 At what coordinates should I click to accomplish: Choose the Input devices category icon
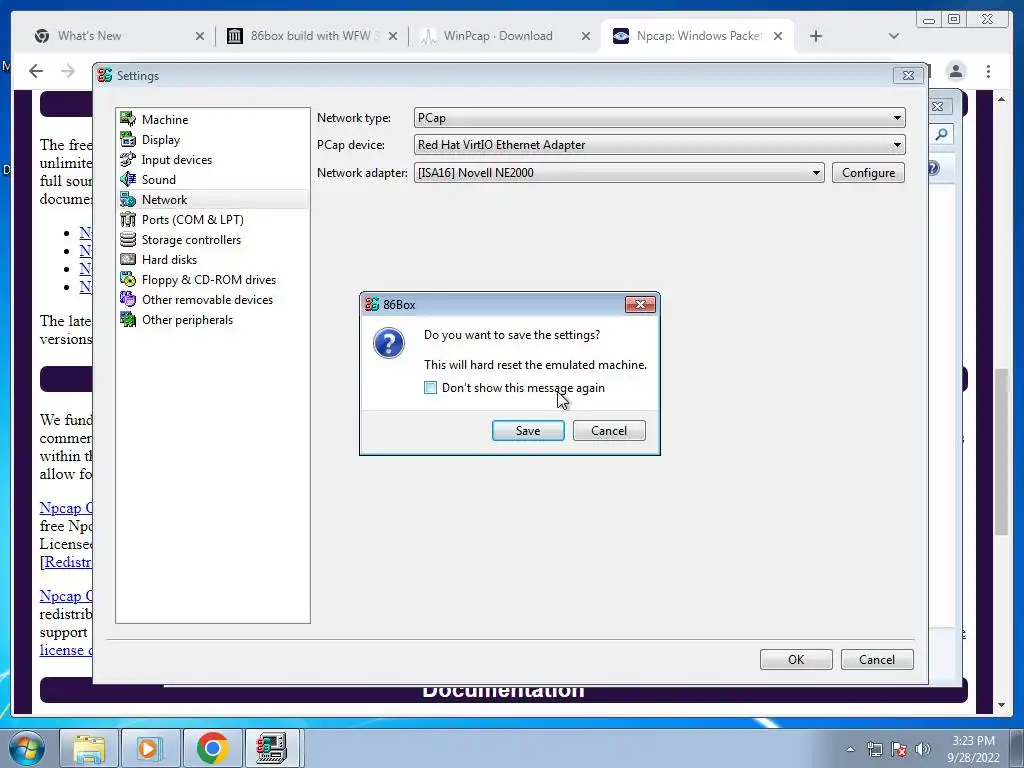tap(128, 159)
